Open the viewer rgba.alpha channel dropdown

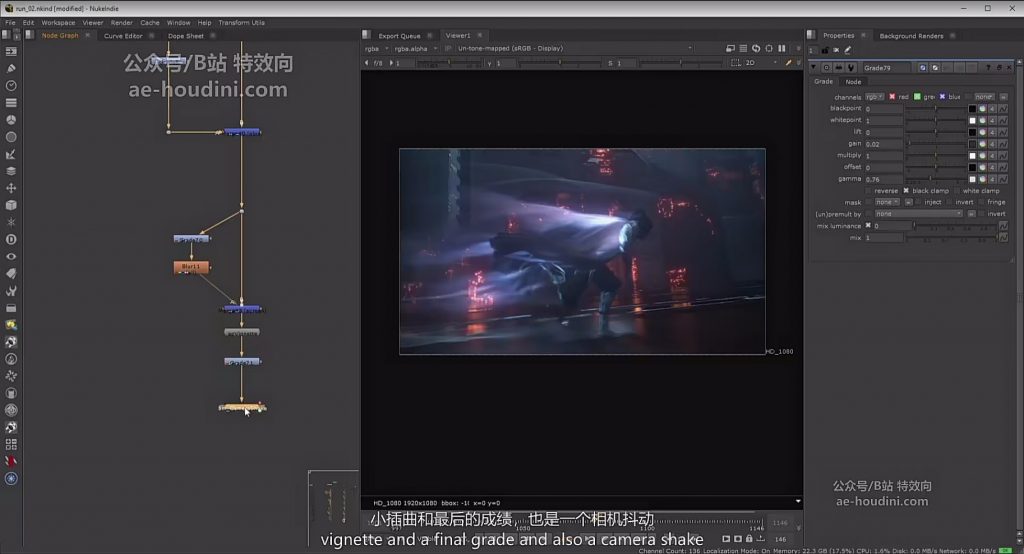click(x=415, y=48)
